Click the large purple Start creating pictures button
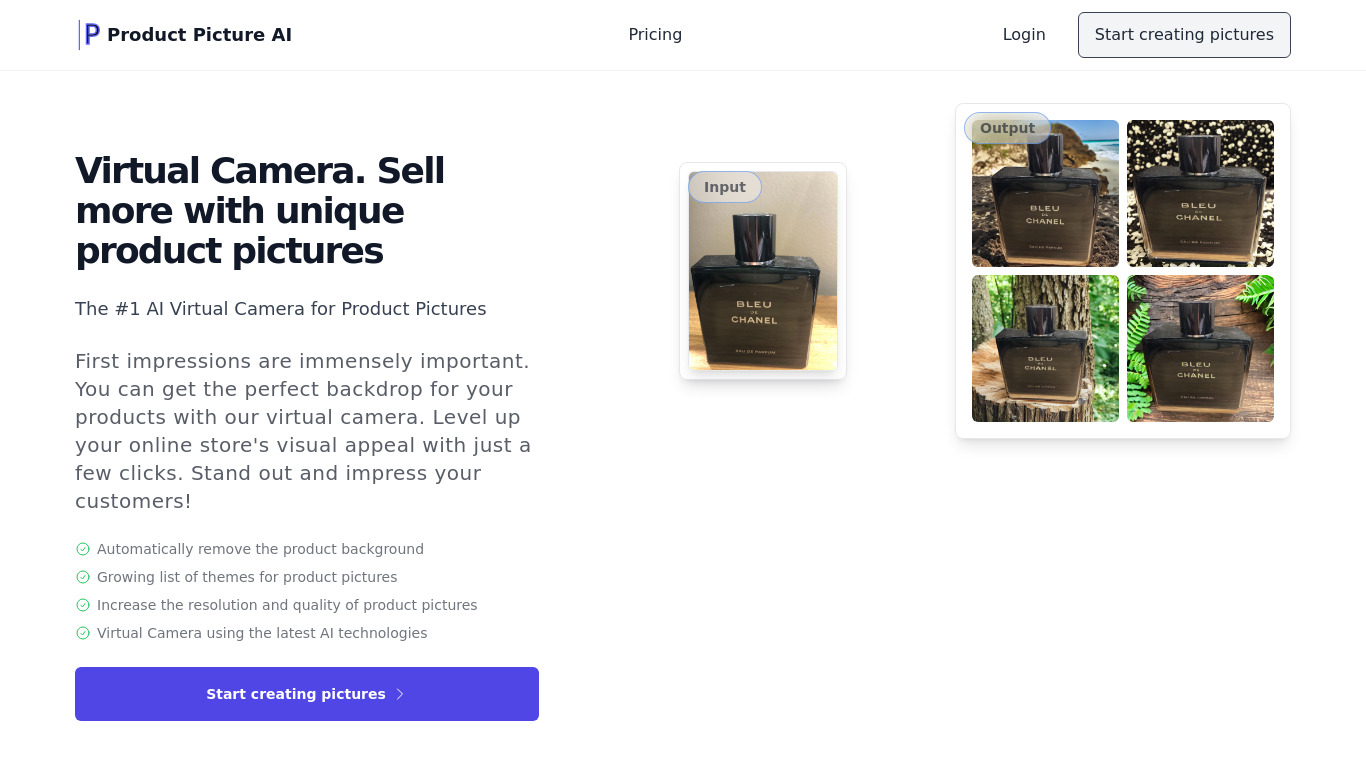 306,694
